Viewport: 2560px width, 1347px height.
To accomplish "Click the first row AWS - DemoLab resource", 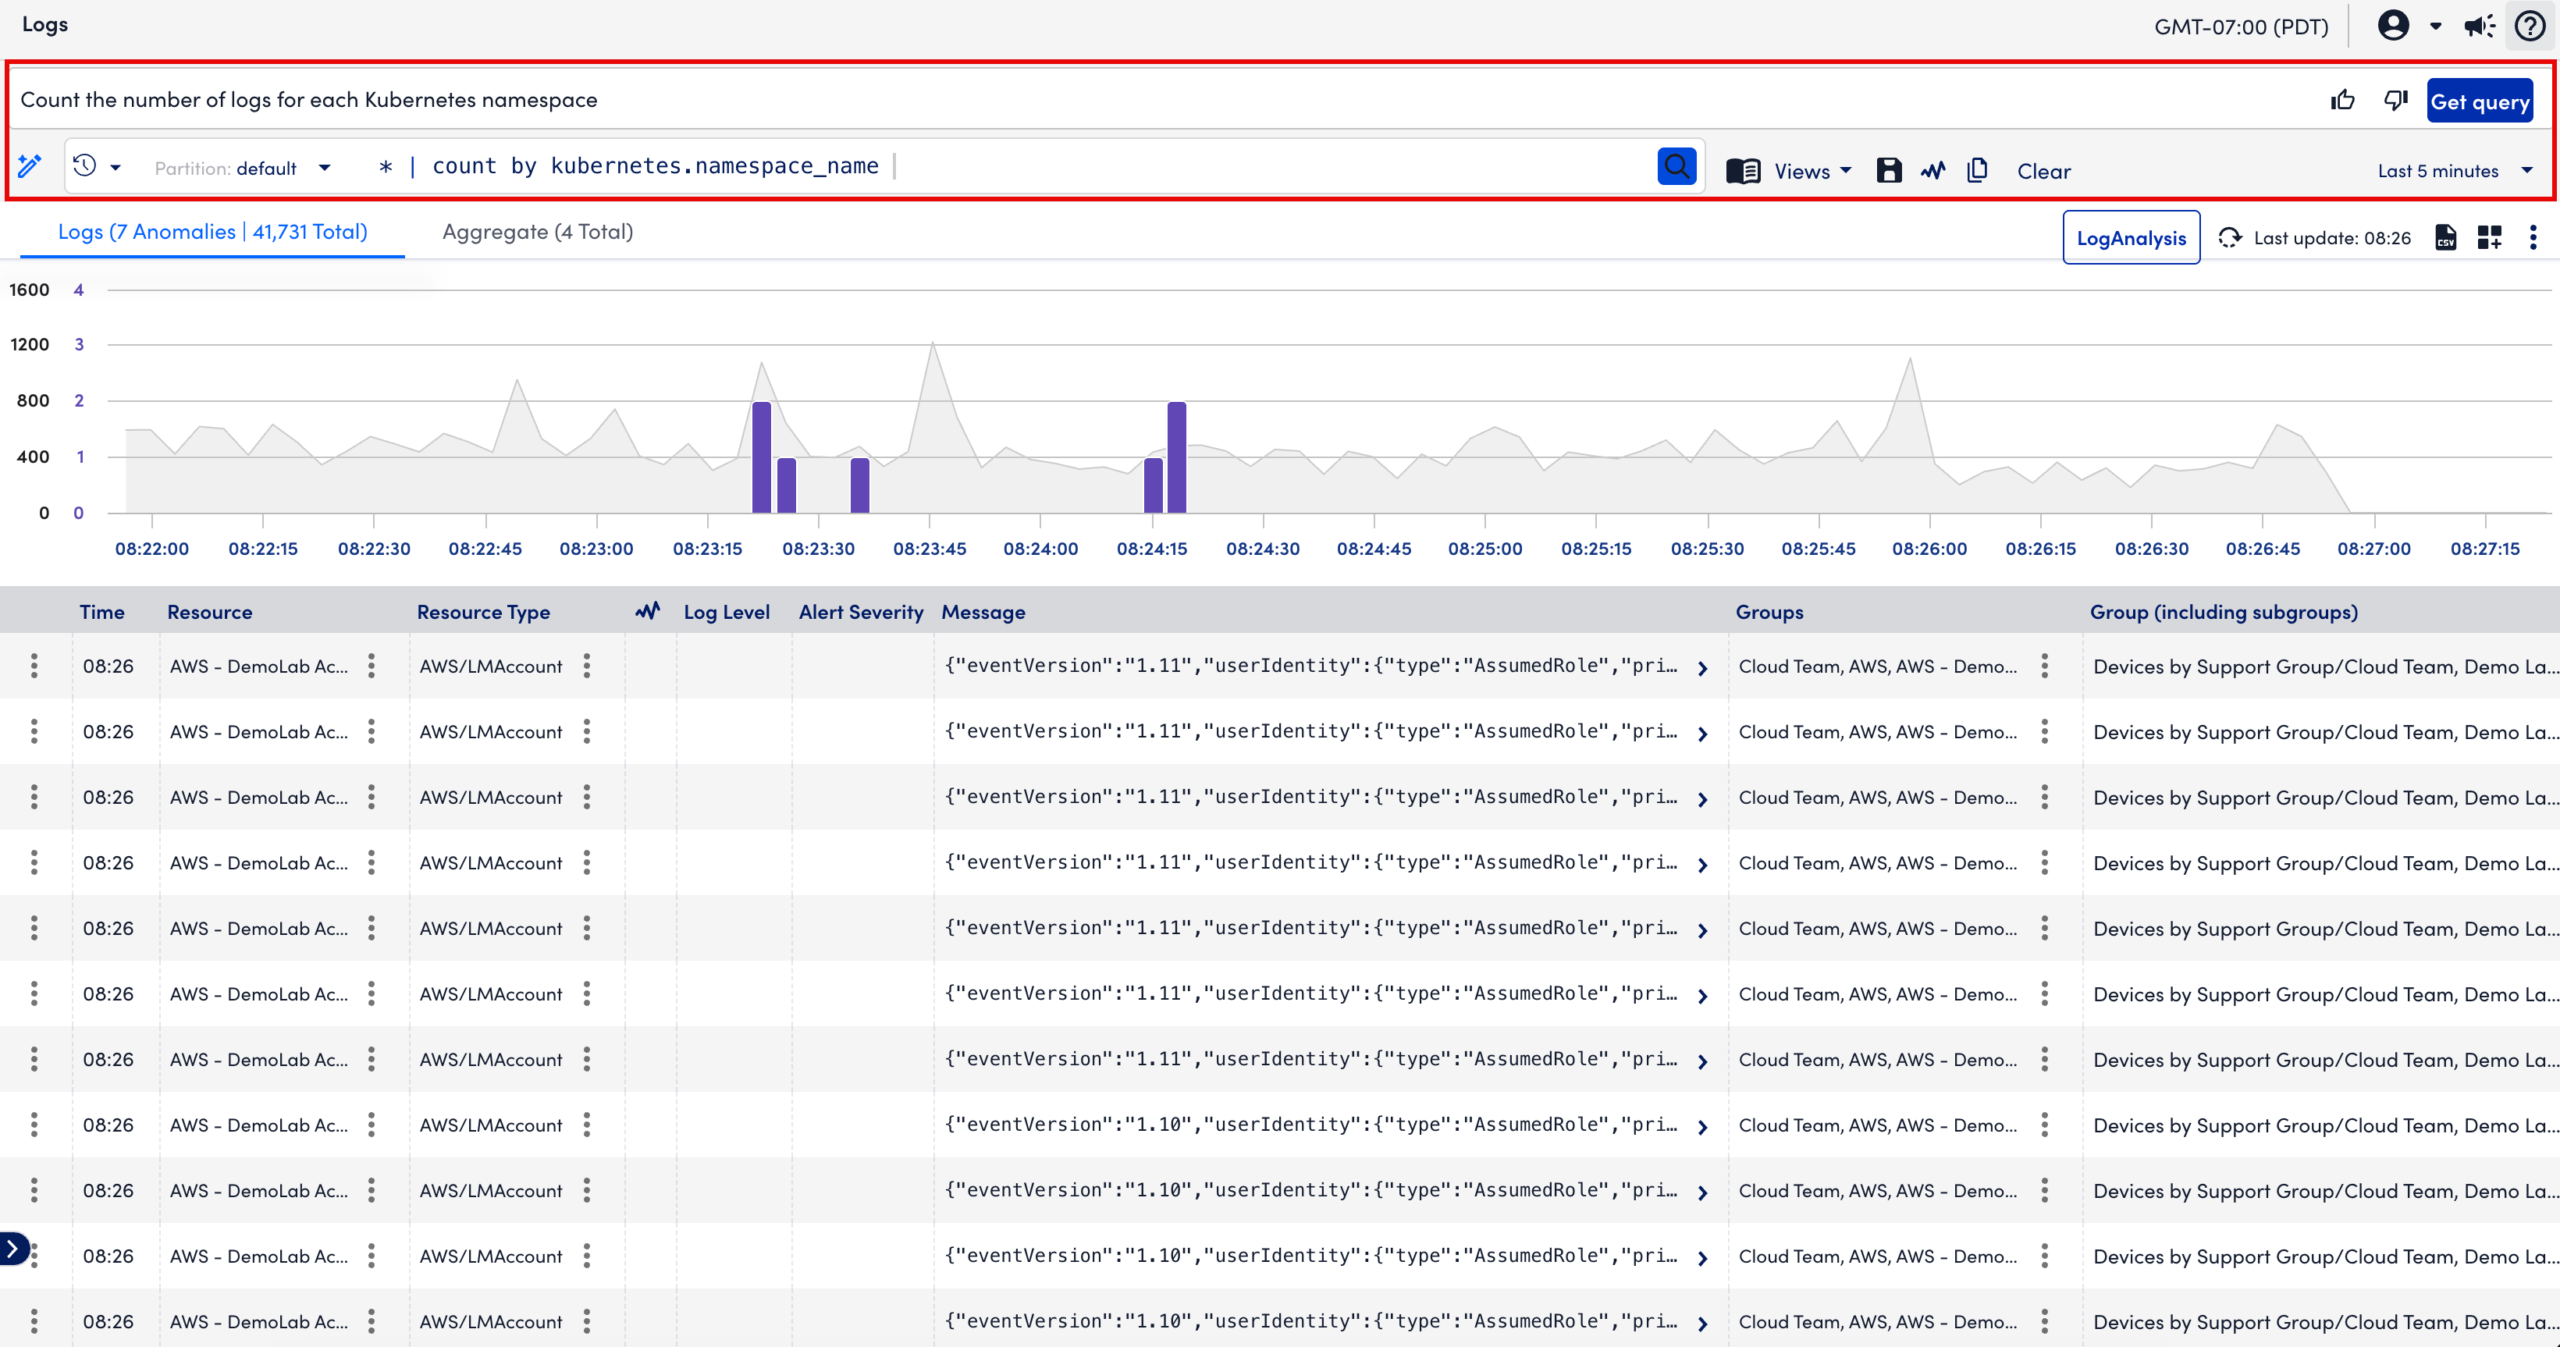I will 259,666.
